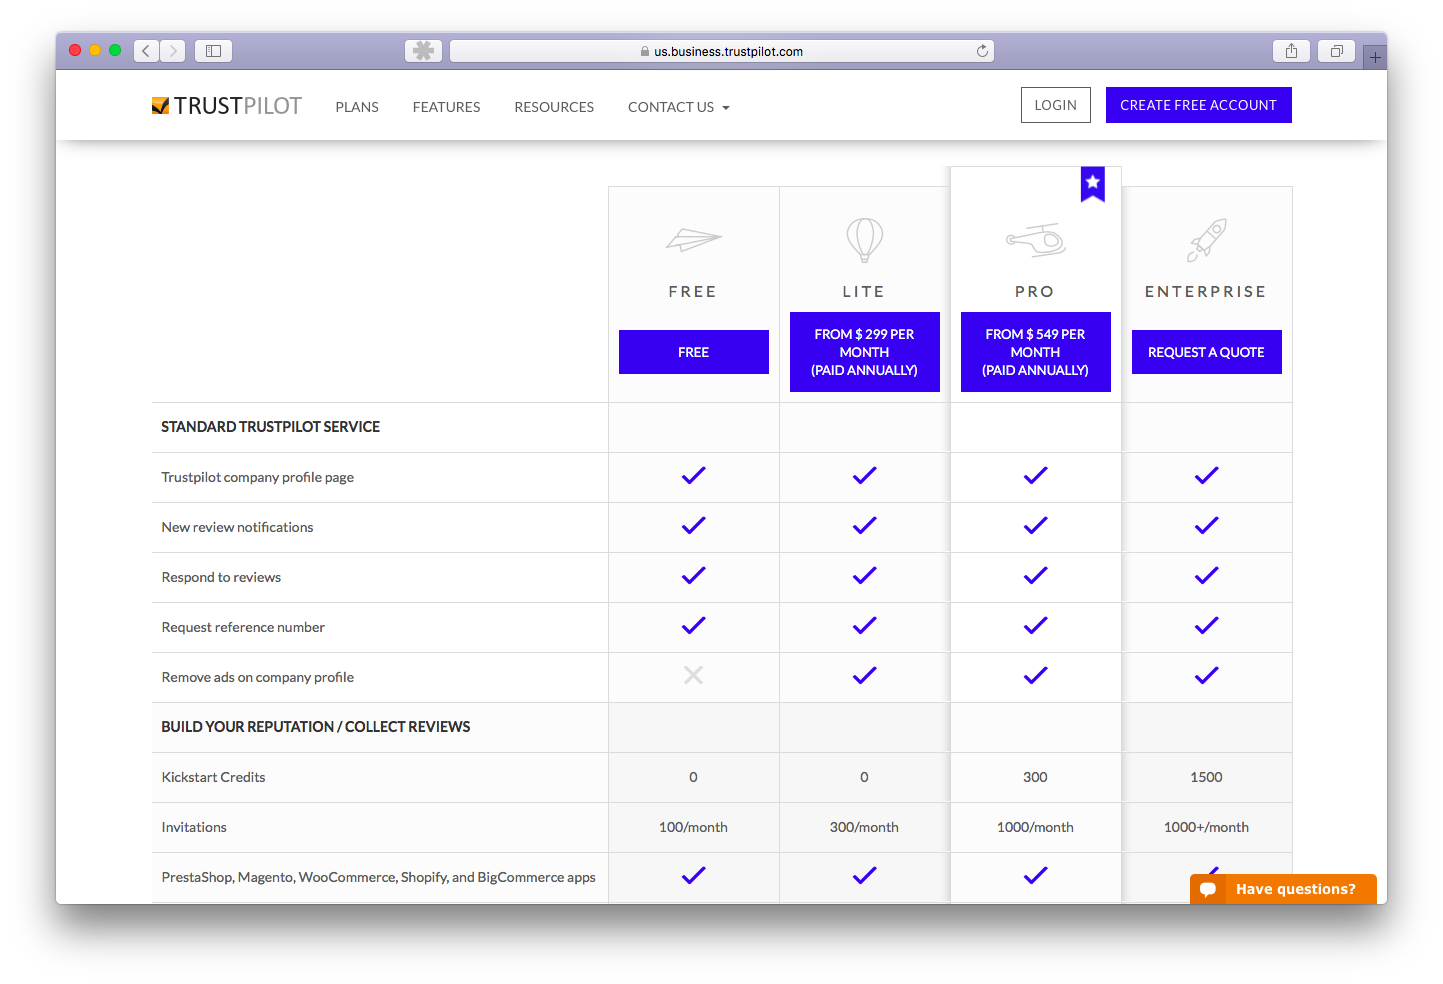Viewport: 1443px width, 984px height.
Task: Show all tabs overview icon
Action: (1336, 51)
